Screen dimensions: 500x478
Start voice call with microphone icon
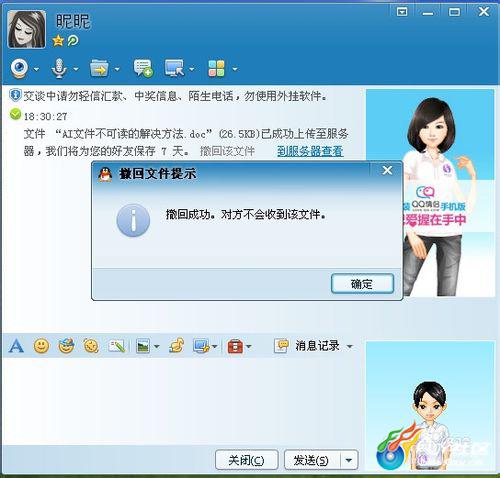tap(59, 69)
